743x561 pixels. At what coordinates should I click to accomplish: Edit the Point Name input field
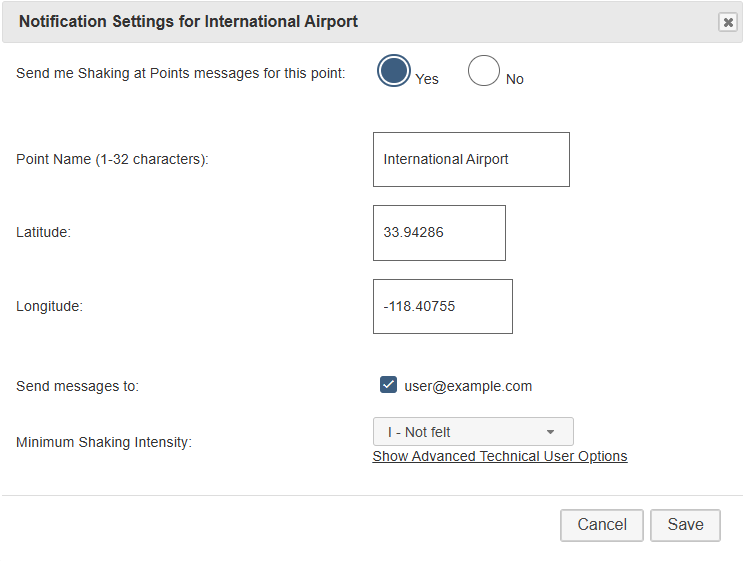[471, 159]
